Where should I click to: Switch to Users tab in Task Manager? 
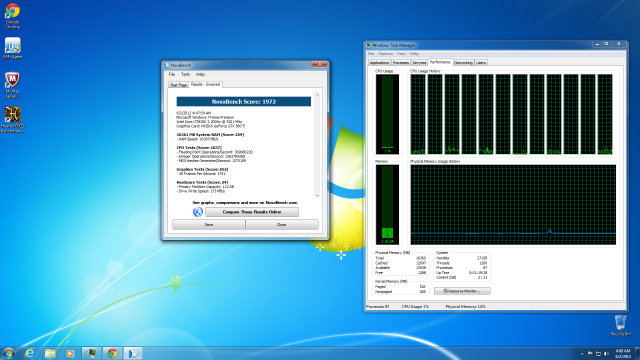pyautogui.click(x=481, y=63)
